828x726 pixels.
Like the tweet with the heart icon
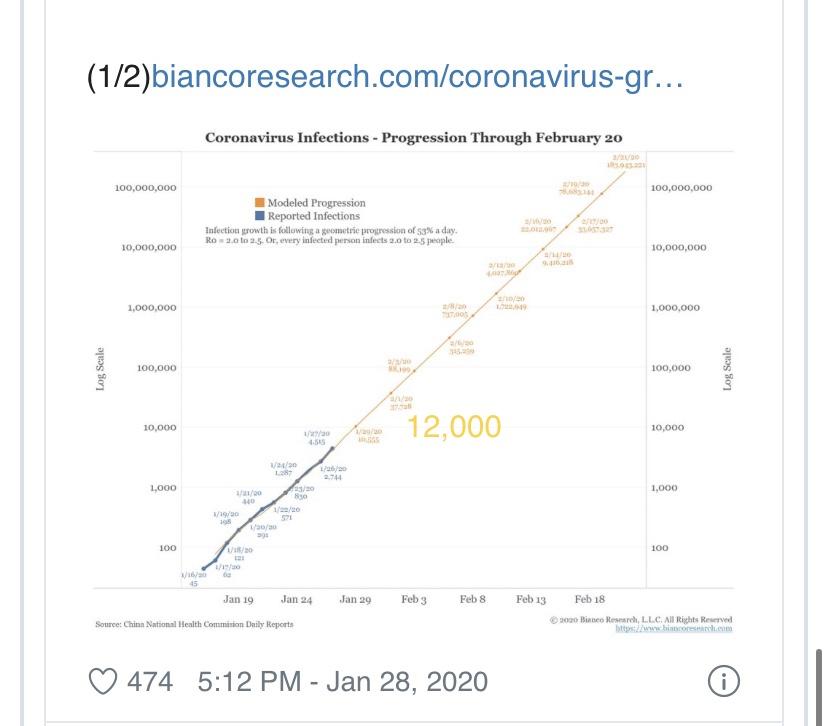(102, 681)
